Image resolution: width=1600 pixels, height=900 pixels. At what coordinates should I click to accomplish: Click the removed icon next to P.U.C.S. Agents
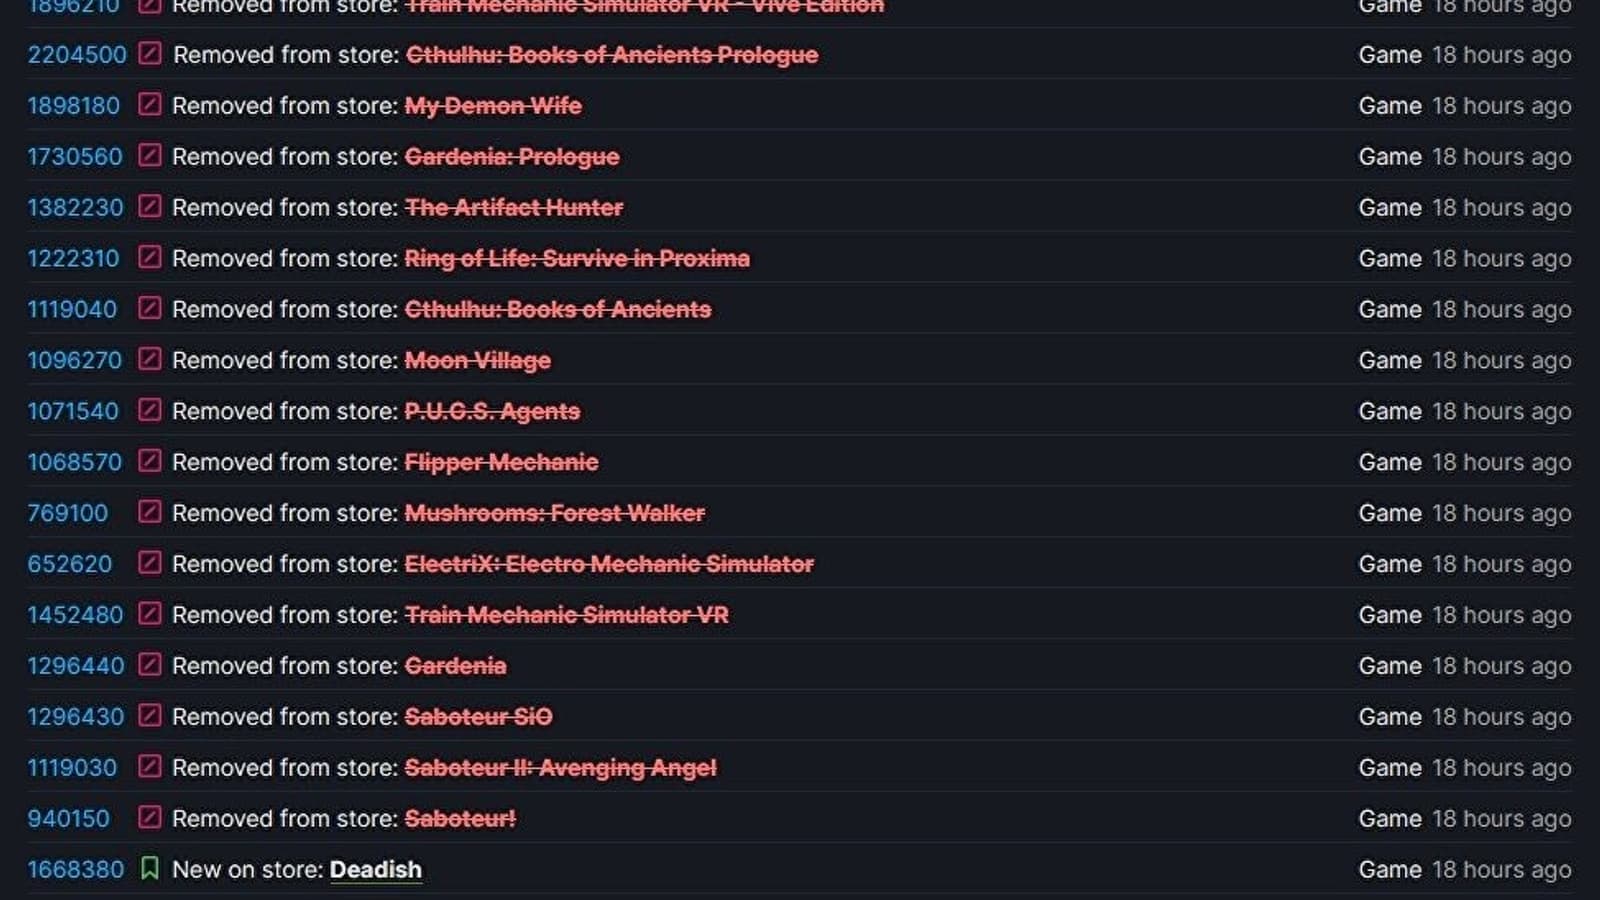tap(149, 411)
